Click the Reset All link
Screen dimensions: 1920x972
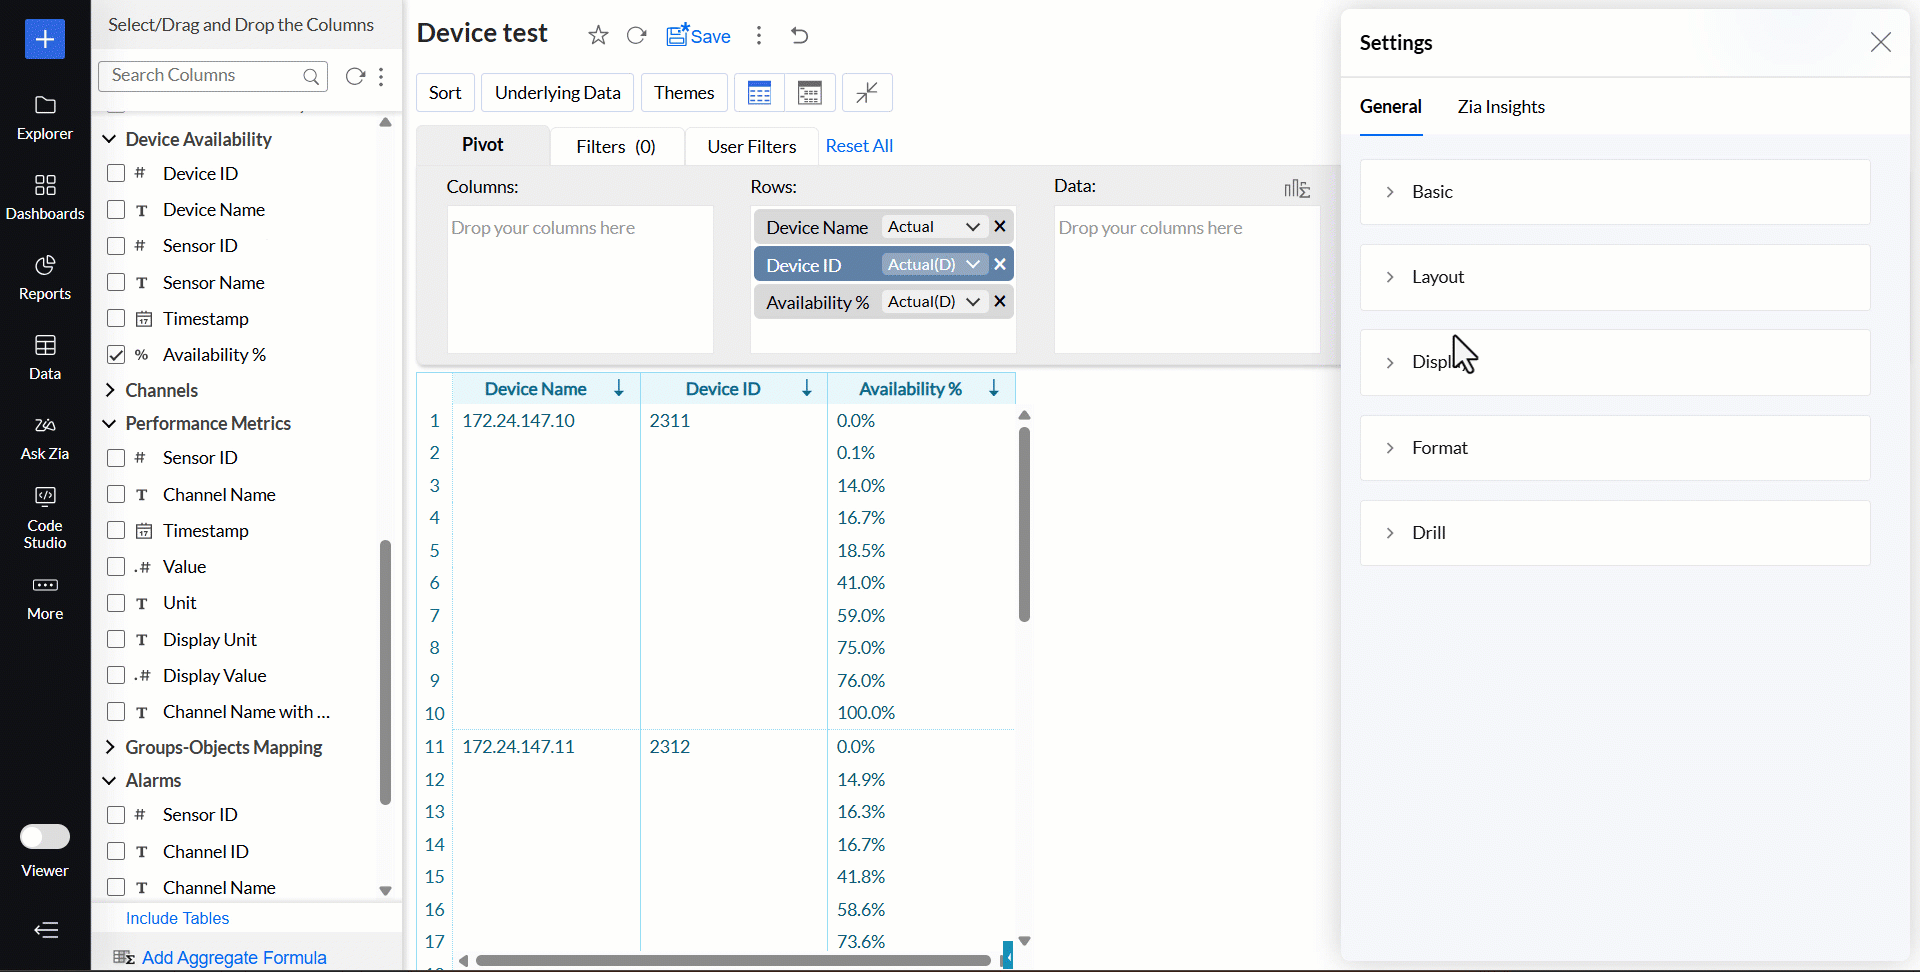(x=859, y=146)
